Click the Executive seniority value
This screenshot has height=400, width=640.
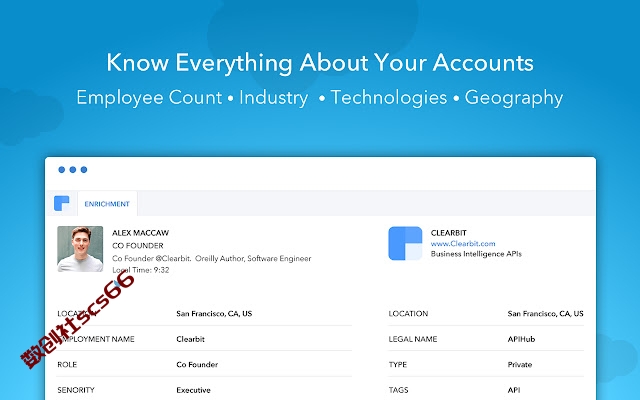click(x=193, y=390)
